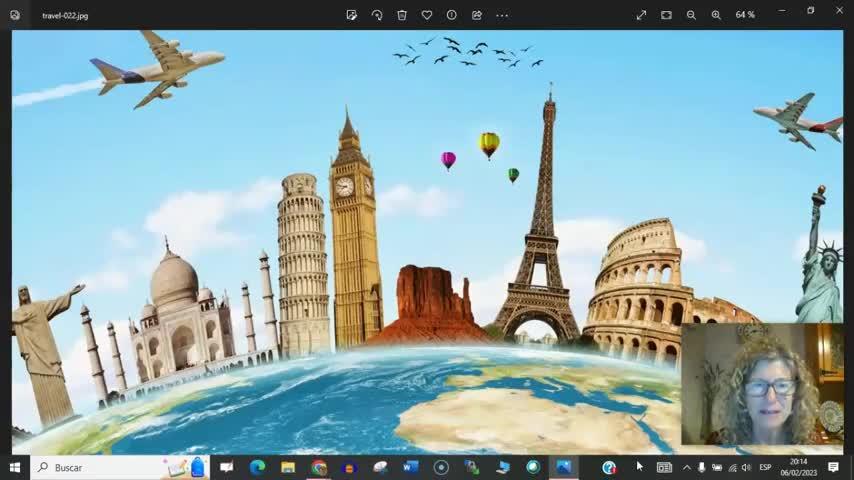Click the microphone tray icon
Screen dimensions: 854x480
pos(702,467)
